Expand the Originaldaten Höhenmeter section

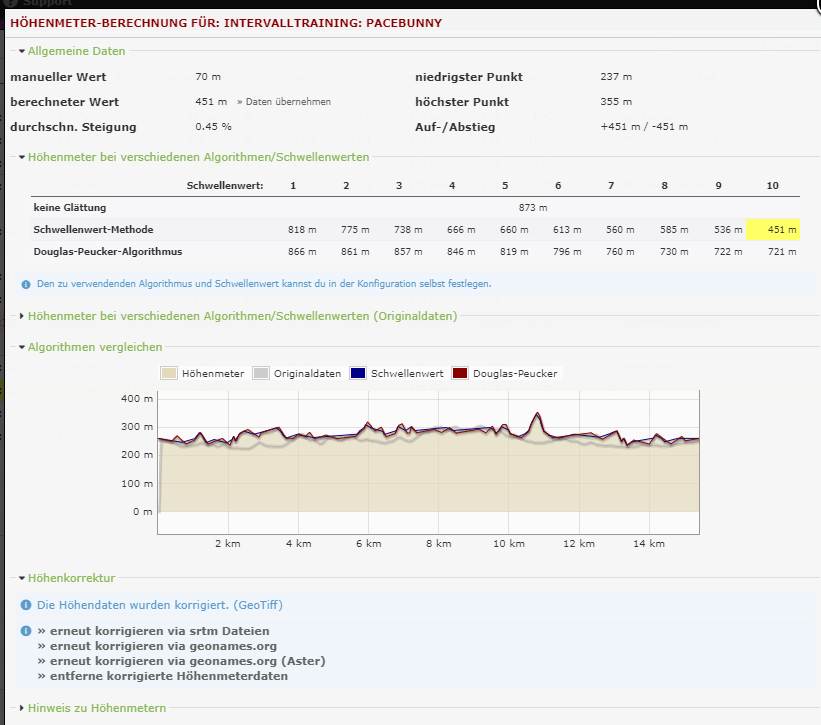241,316
